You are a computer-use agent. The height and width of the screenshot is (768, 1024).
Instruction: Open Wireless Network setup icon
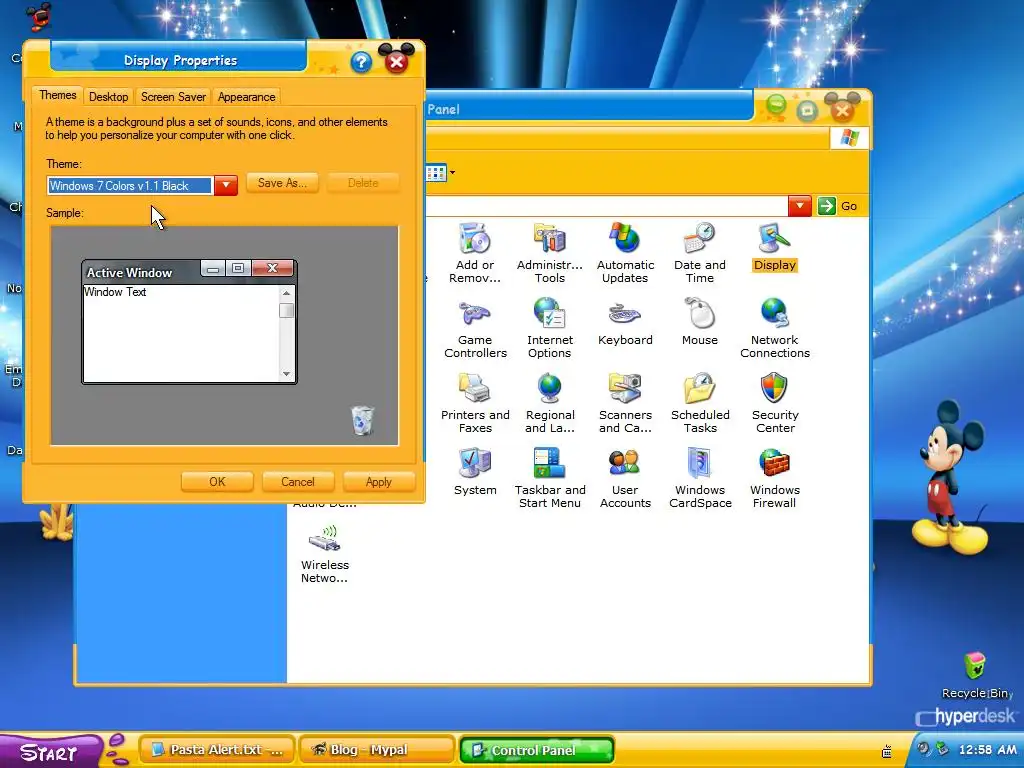325,552
